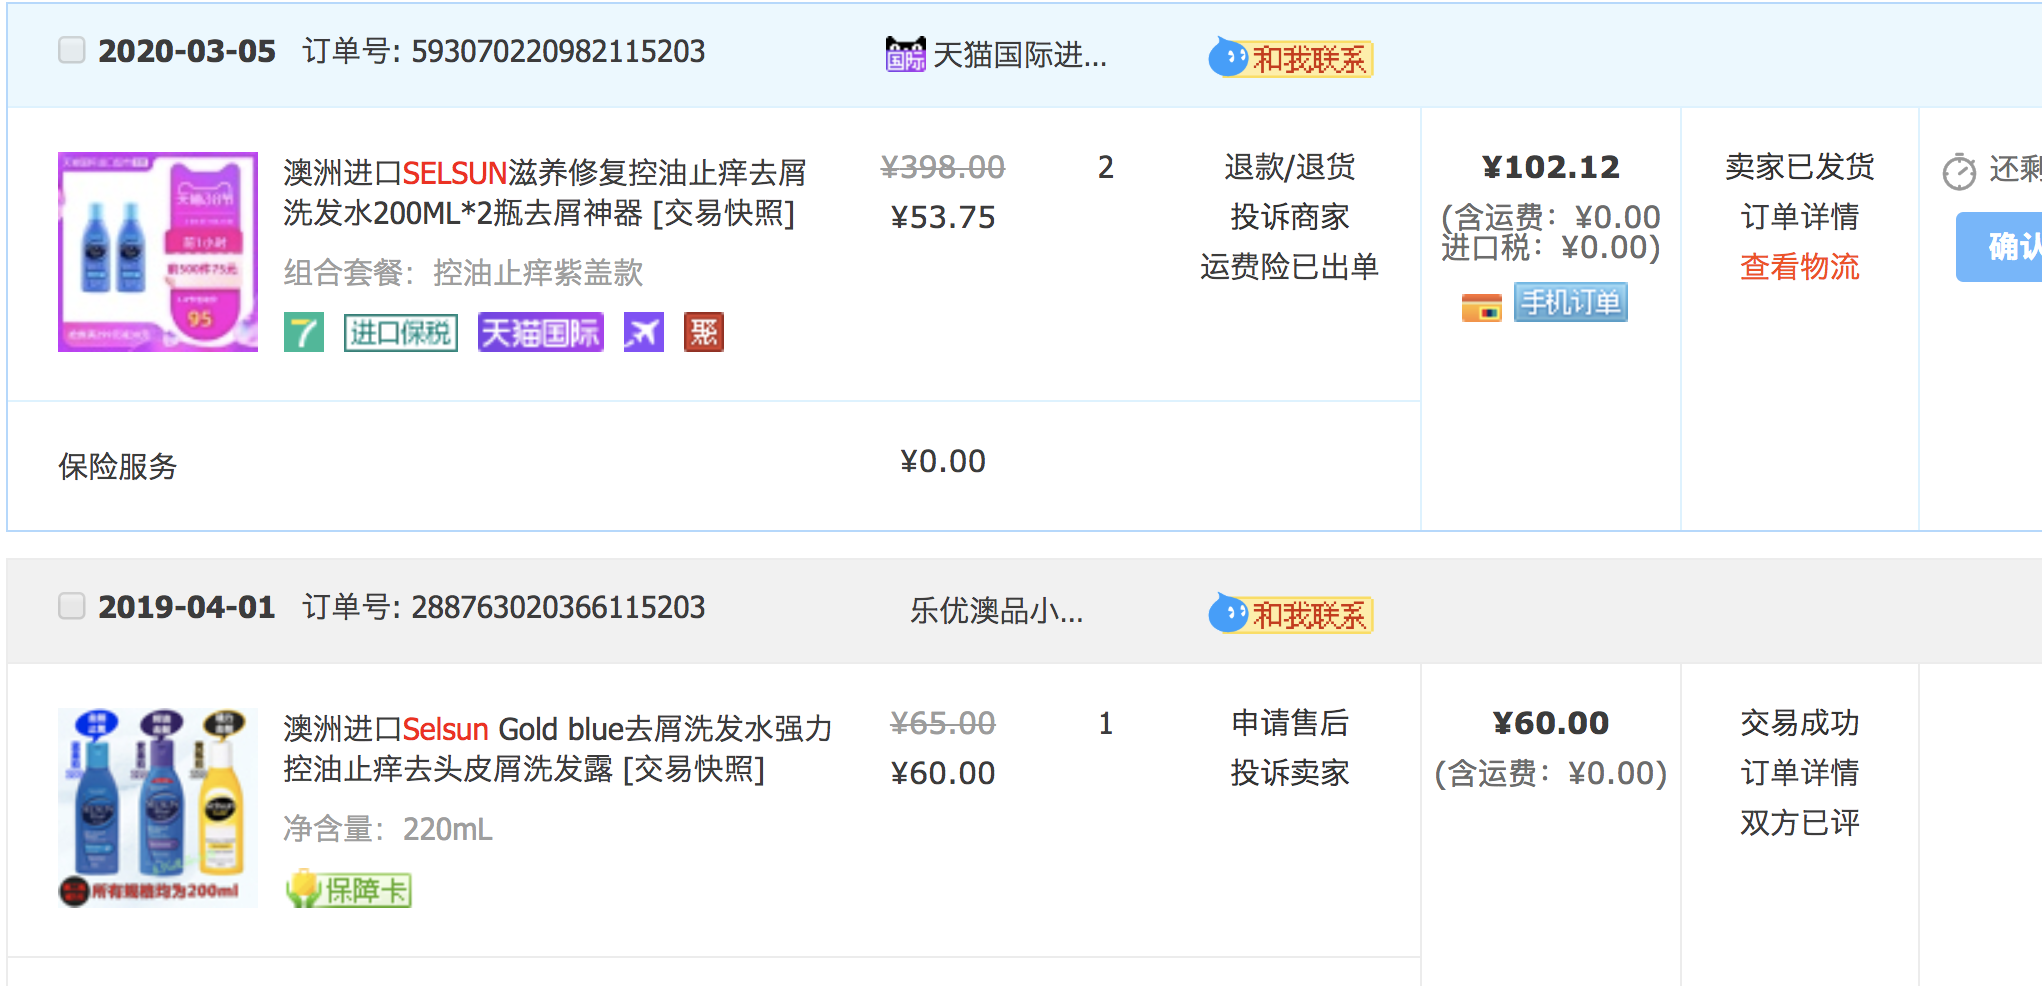Click 双方已评 link
Image resolution: width=2042 pixels, height=986 pixels.
tap(1800, 822)
